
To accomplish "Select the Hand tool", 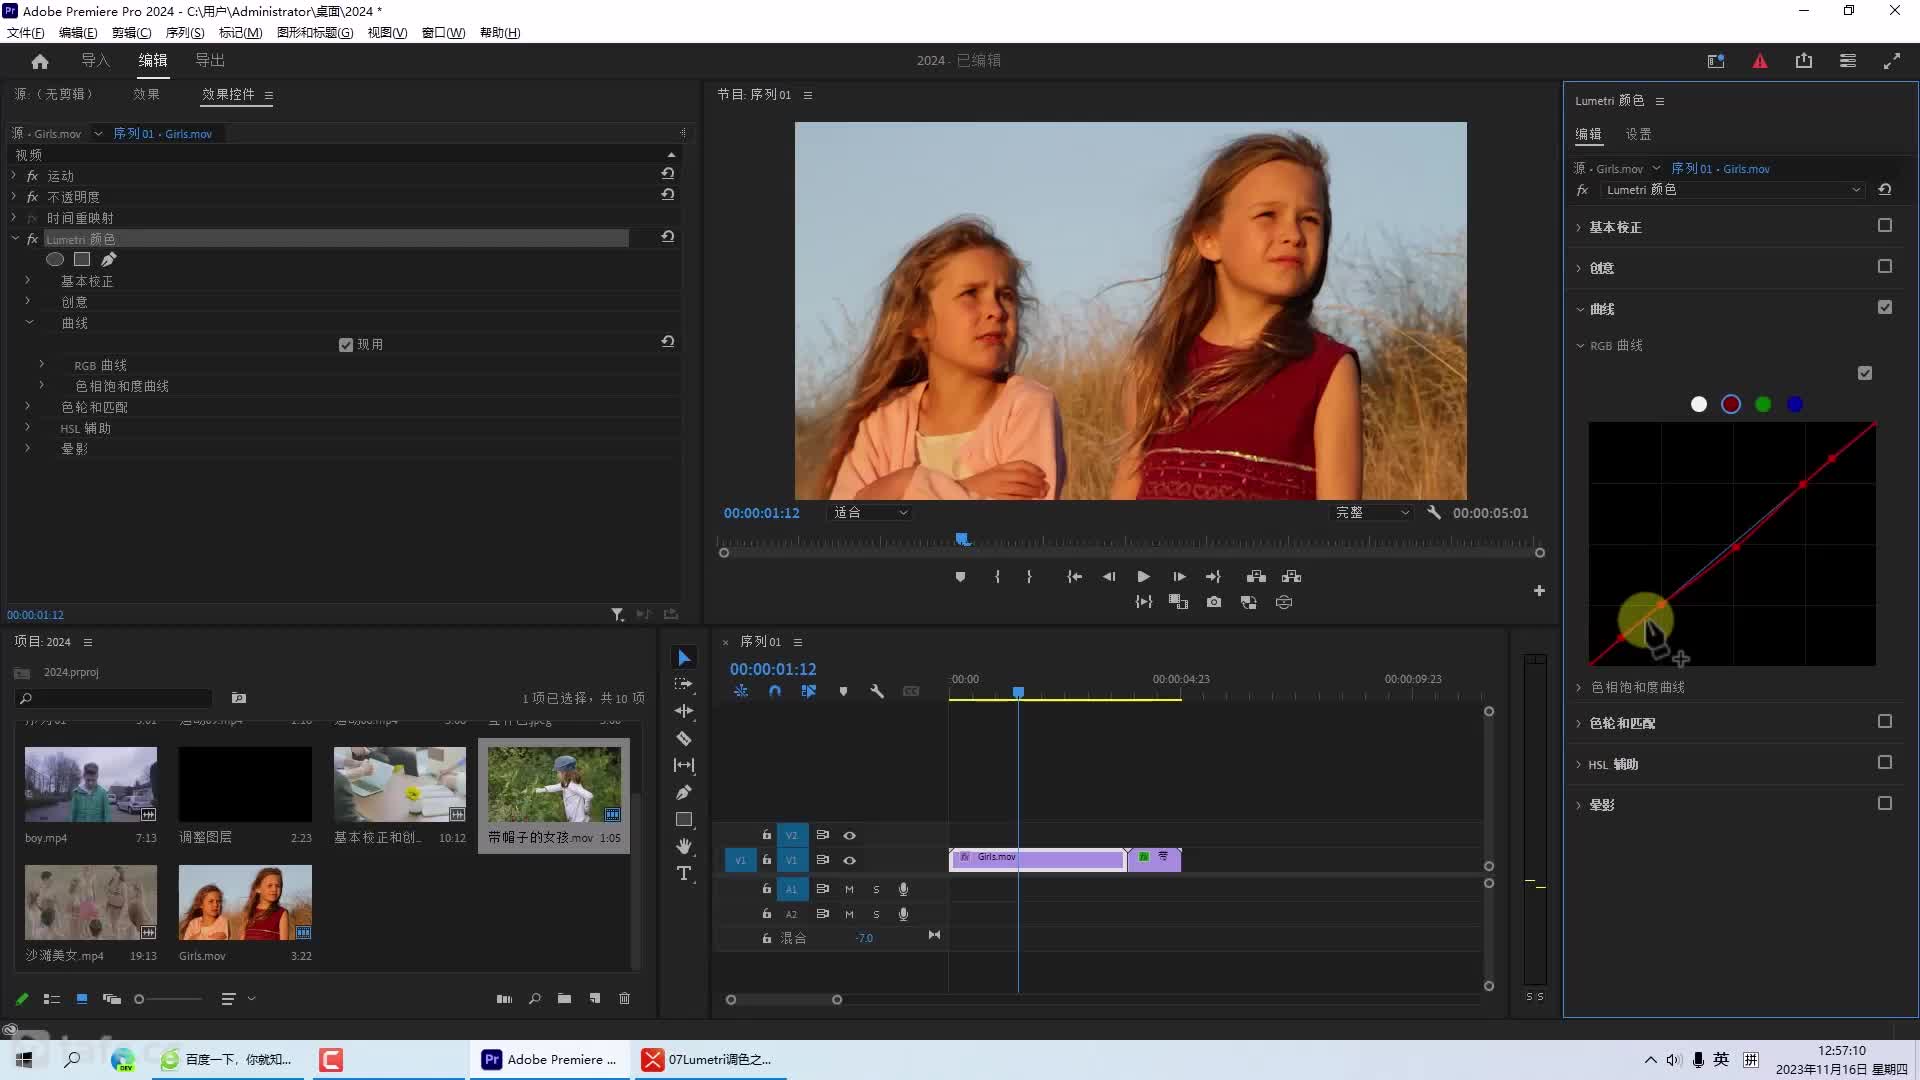I will (684, 846).
